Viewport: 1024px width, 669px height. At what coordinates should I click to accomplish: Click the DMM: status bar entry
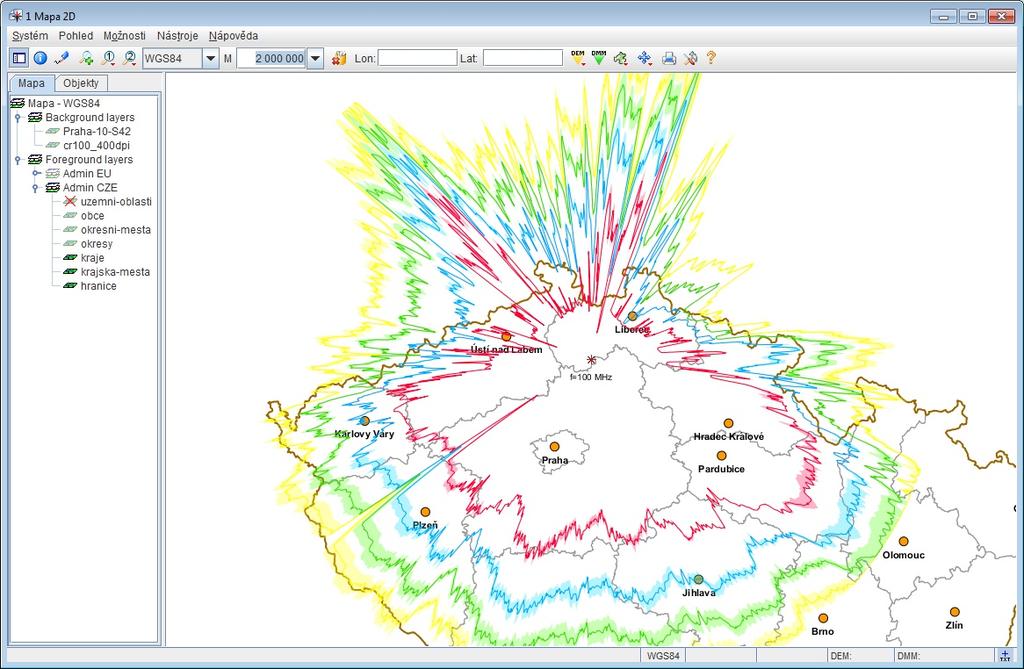(944, 655)
